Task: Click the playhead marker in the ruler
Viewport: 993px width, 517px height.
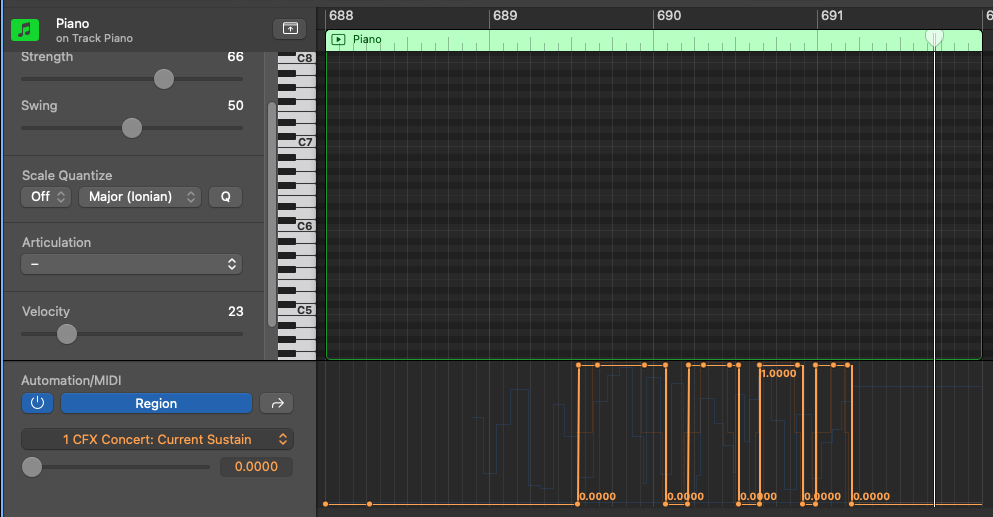Action: pyautogui.click(x=934, y=37)
